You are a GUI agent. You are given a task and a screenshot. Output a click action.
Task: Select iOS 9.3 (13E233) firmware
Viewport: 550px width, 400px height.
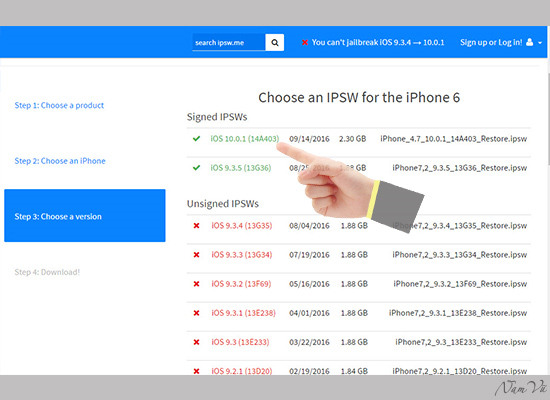point(240,342)
